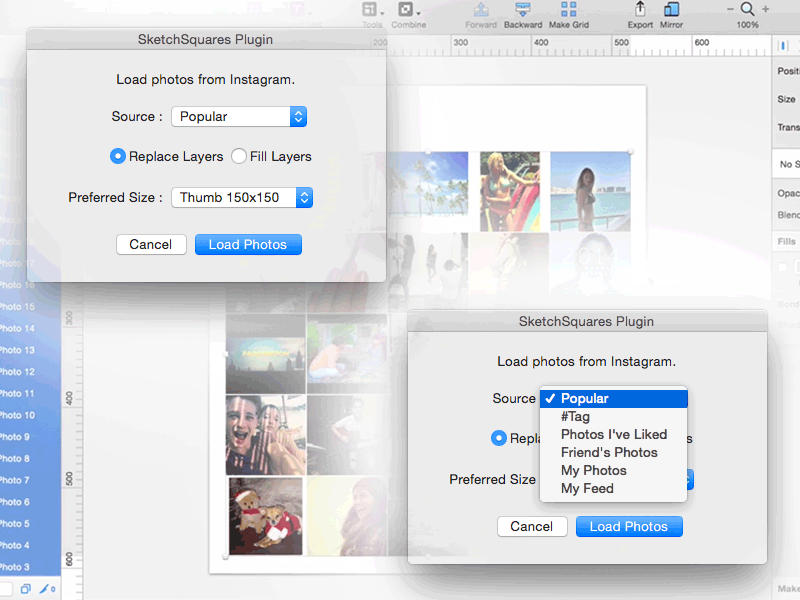Click the Forward toolbar icon
This screenshot has height=600, width=800.
[x=481, y=10]
